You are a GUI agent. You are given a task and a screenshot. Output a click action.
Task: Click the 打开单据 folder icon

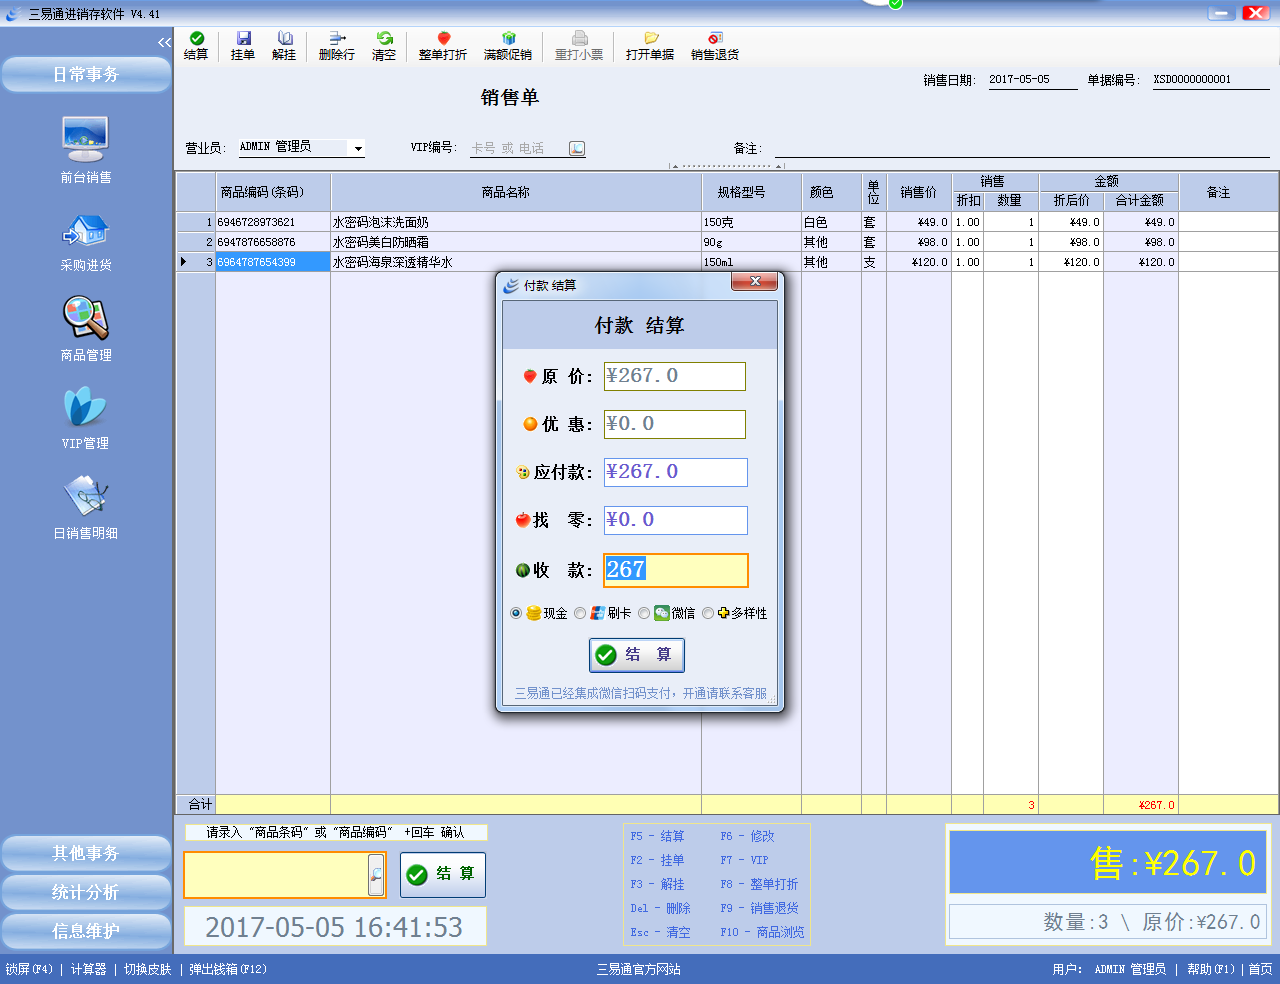coord(650,46)
